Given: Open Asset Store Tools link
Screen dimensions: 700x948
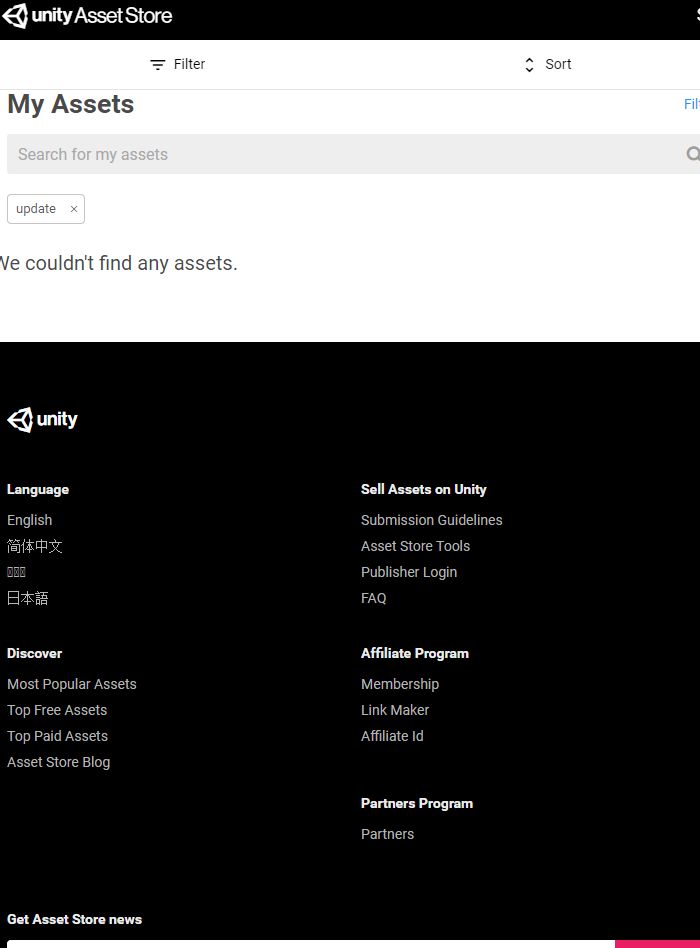Looking at the screenshot, I should pos(415,546).
